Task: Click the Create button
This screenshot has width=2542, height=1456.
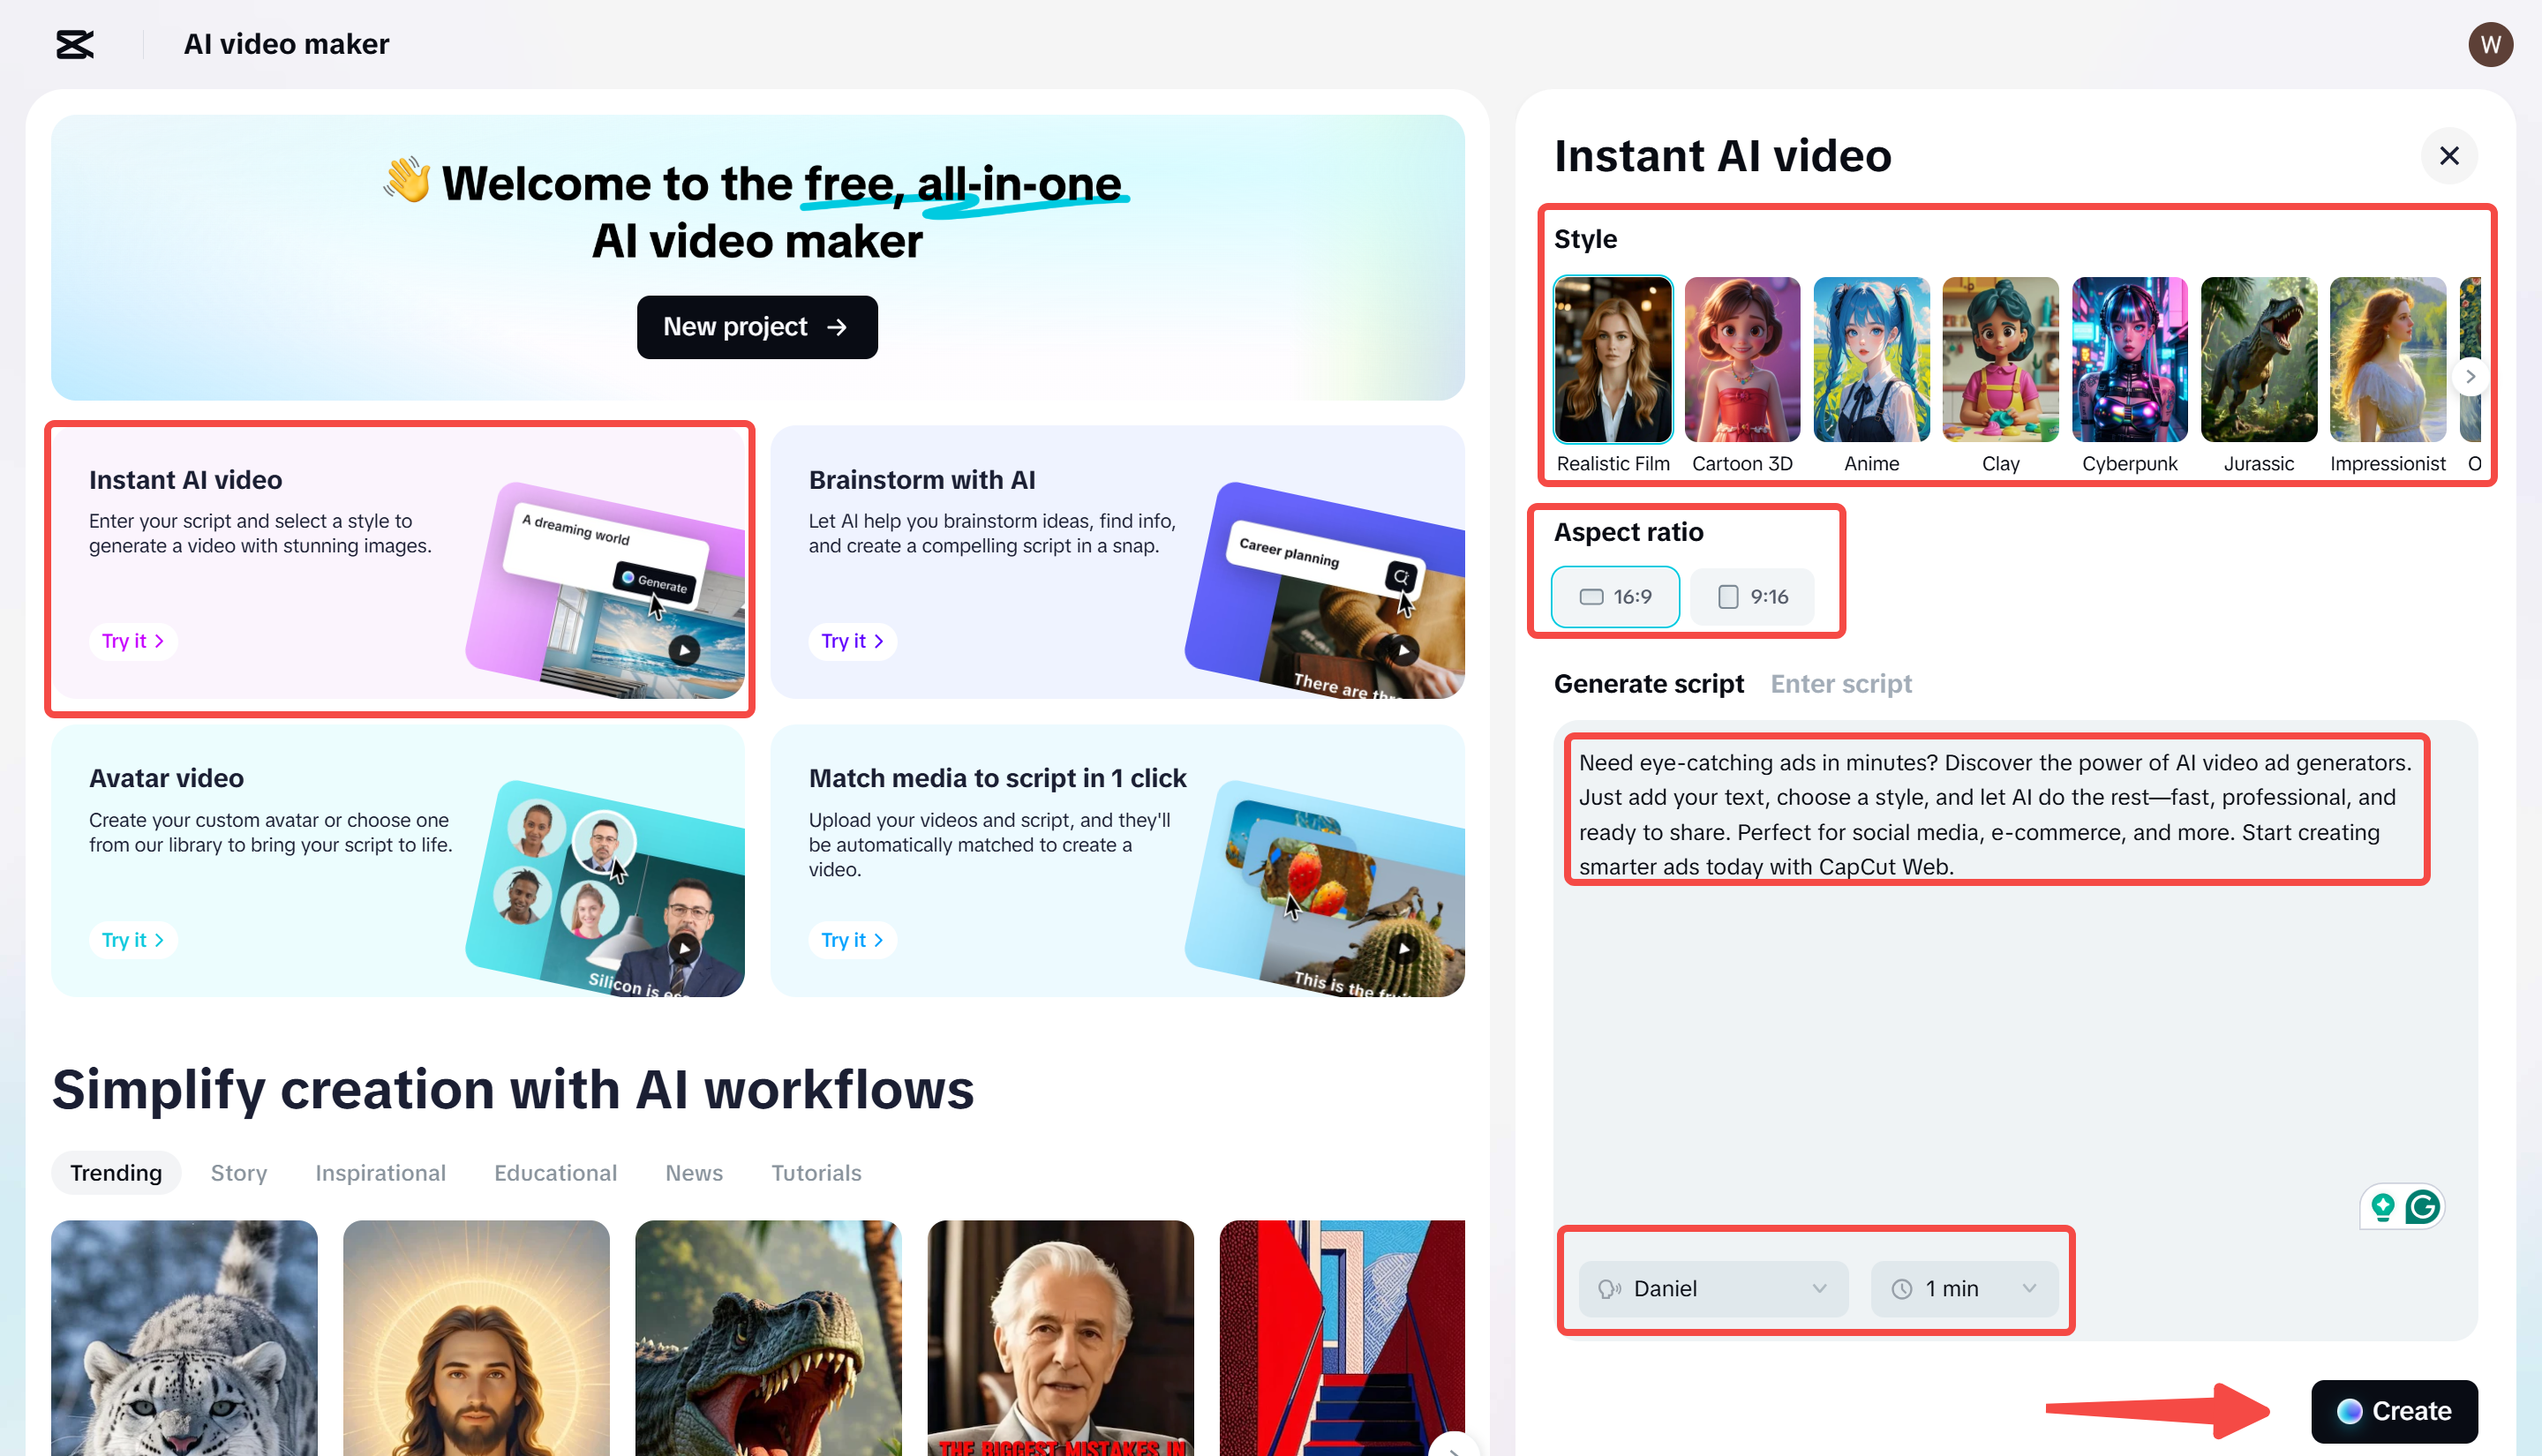Action: pos(2393,1411)
